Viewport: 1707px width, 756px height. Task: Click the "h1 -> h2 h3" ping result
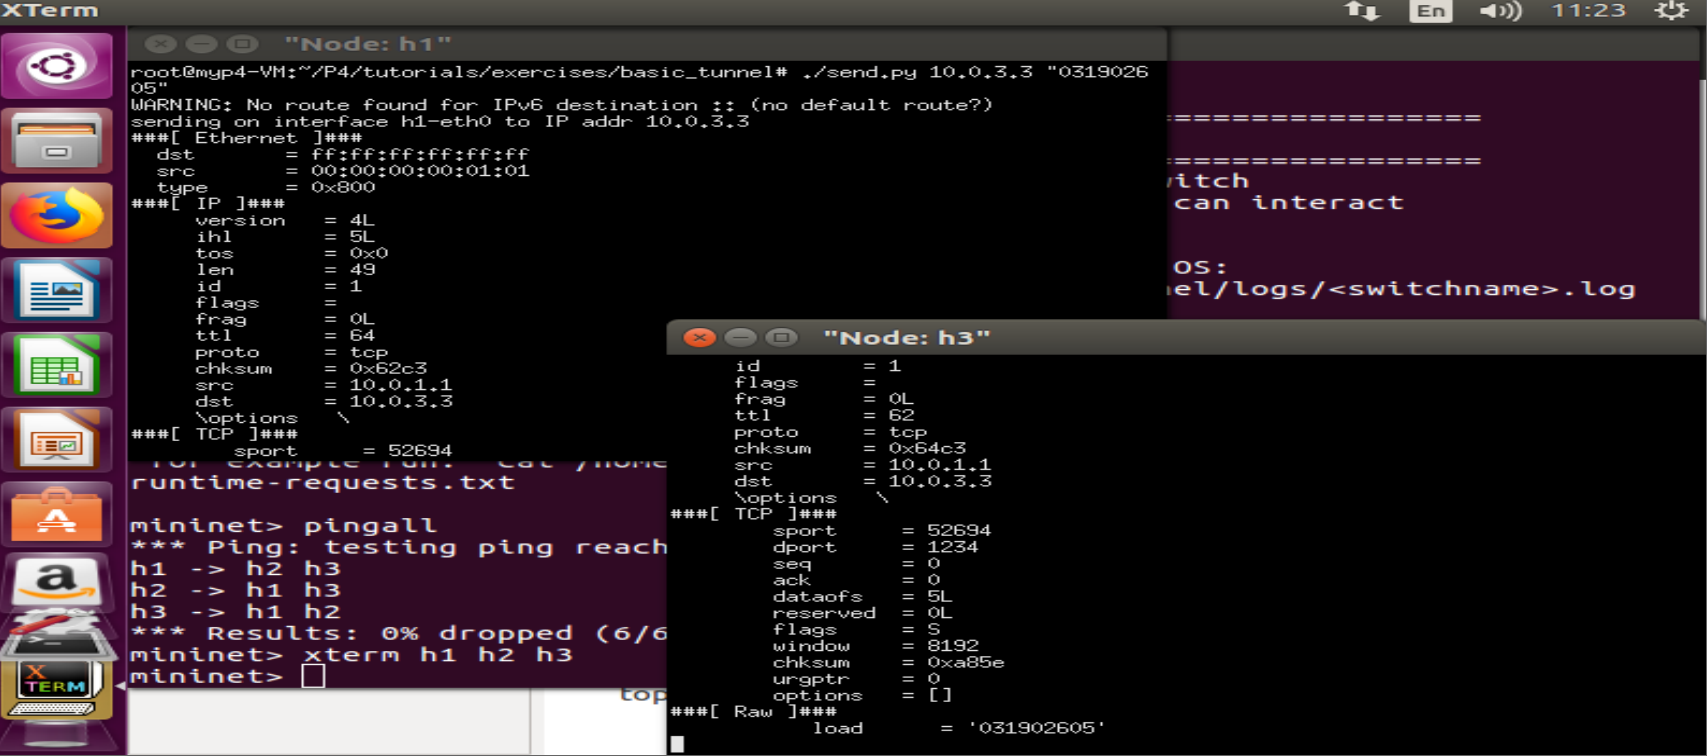pyautogui.click(x=235, y=569)
